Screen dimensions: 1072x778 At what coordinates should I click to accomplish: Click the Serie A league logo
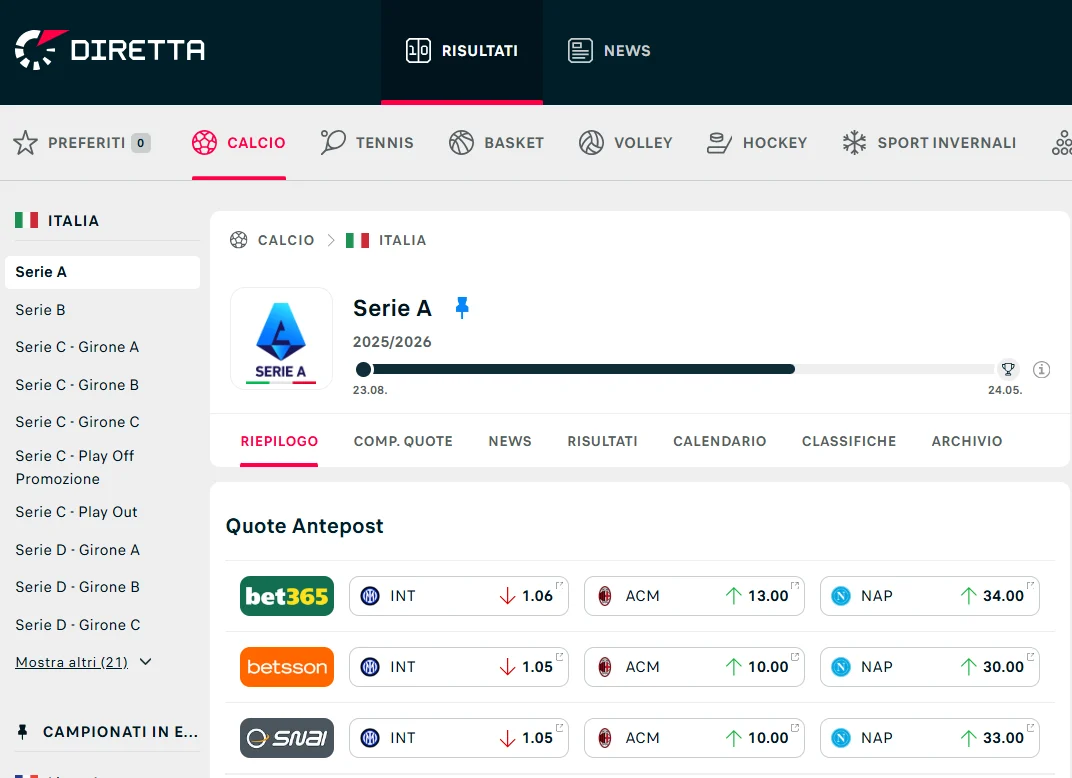(x=281, y=339)
